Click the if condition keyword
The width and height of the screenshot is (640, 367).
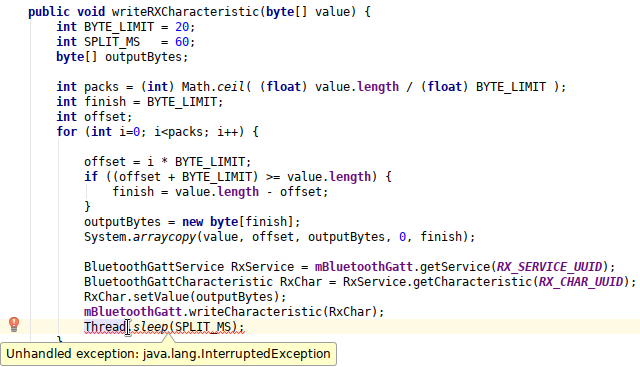[91, 177]
